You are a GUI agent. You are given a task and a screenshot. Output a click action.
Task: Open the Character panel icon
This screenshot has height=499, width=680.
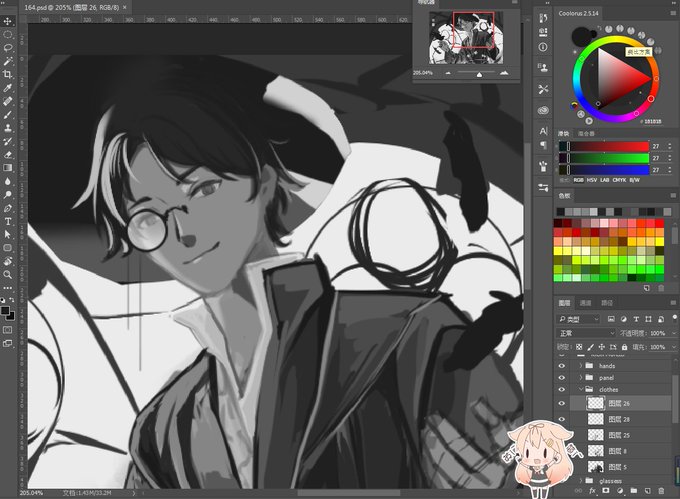tap(543, 131)
